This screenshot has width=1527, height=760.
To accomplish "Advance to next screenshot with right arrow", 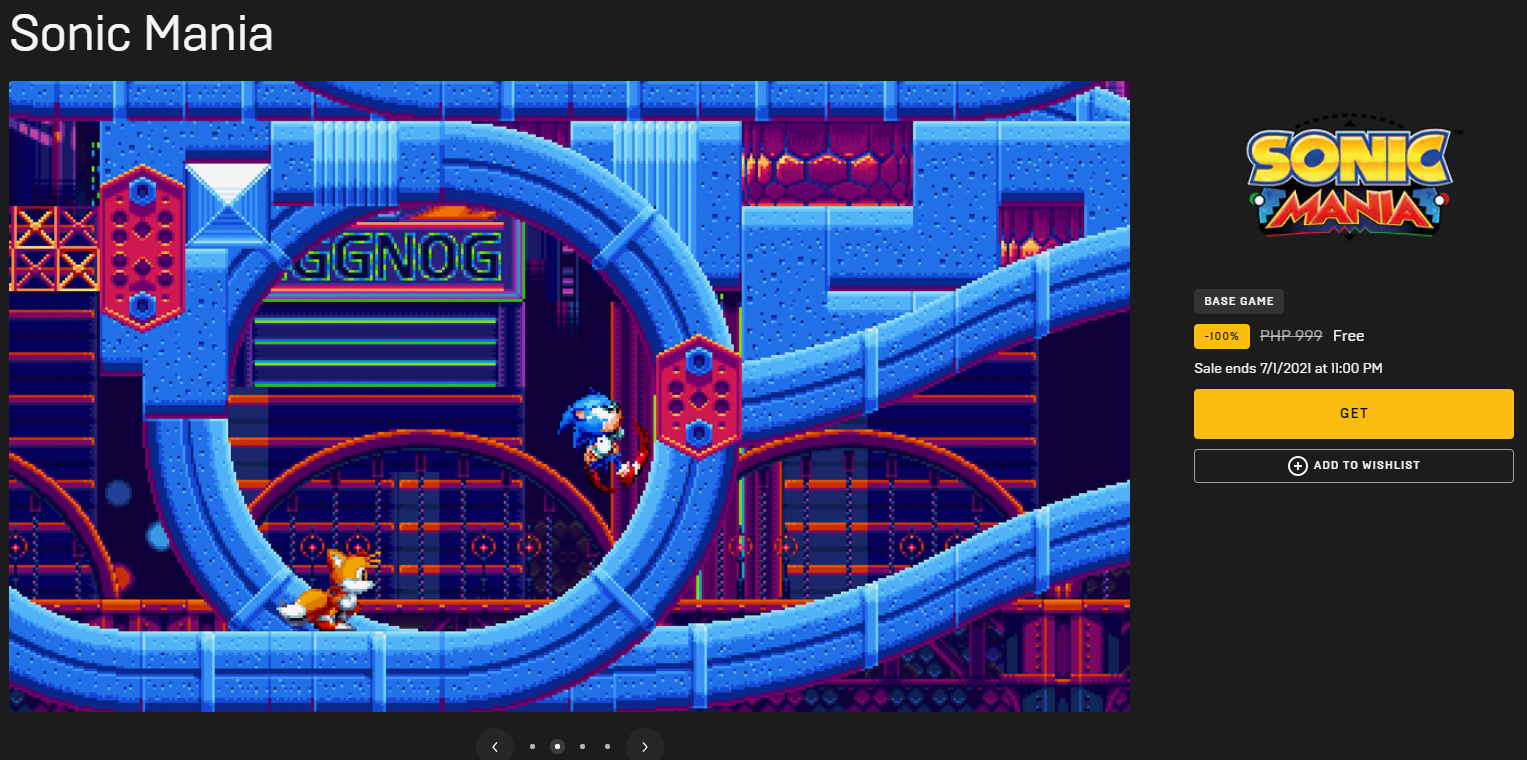I will pos(645,746).
